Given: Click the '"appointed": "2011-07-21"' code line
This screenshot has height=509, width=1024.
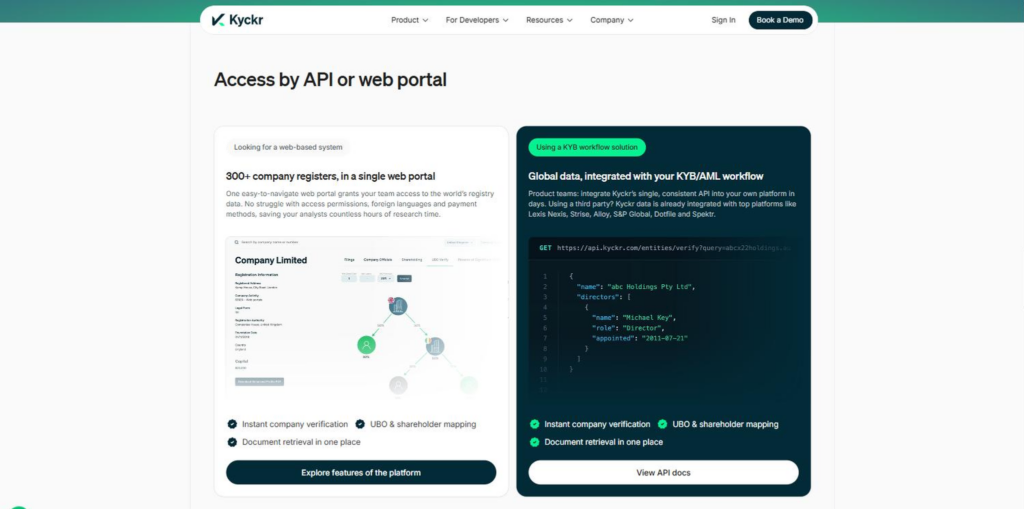Looking at the screenshot, I should pos(640,338).
